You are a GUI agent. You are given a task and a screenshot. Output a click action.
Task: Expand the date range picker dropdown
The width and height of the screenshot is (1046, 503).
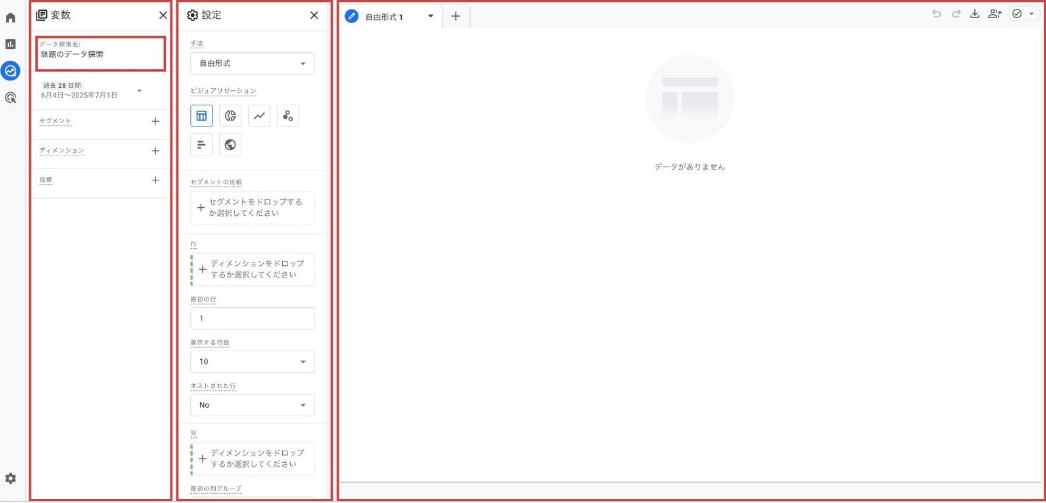139,91
